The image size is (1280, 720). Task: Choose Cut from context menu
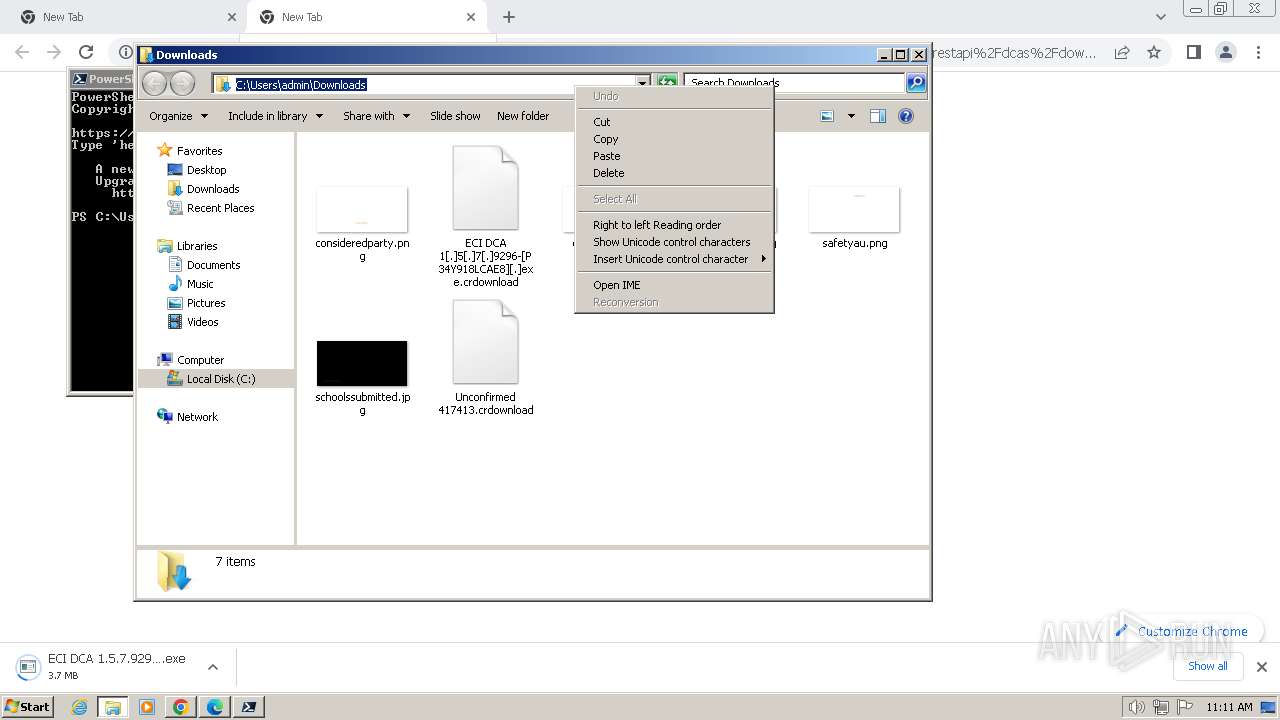pyautogui.click(x=674, y=122)
